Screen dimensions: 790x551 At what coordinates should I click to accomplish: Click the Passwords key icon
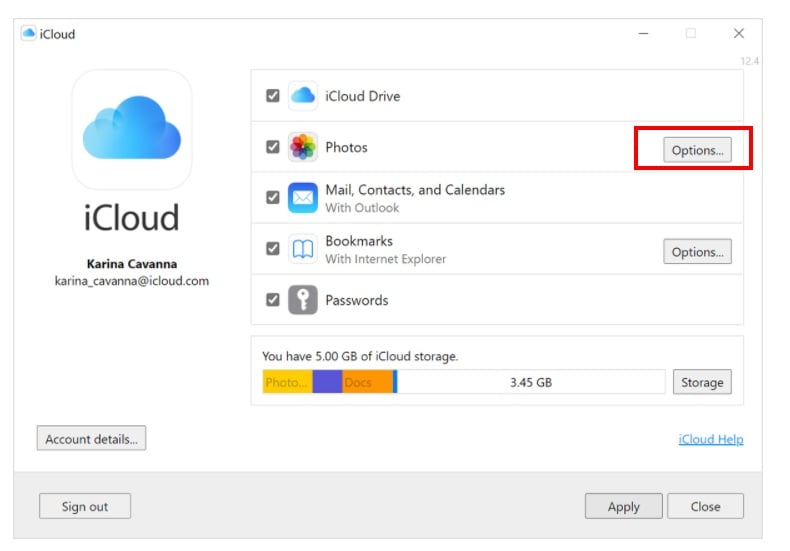coord(303,300)
